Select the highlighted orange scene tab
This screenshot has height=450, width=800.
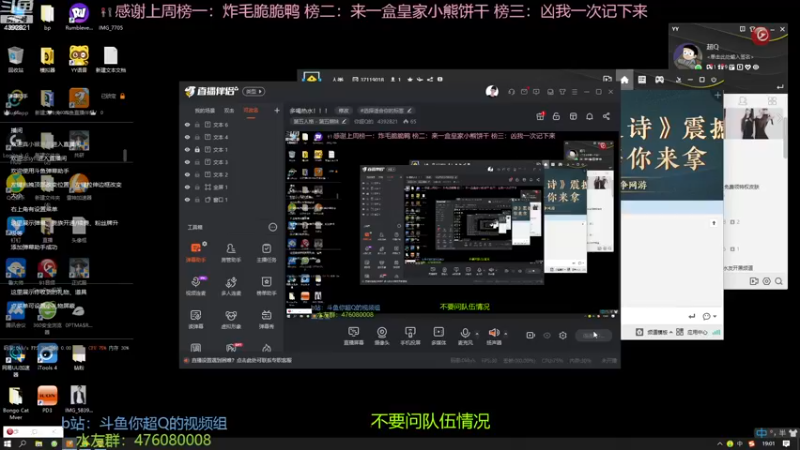tap(251, 111)
